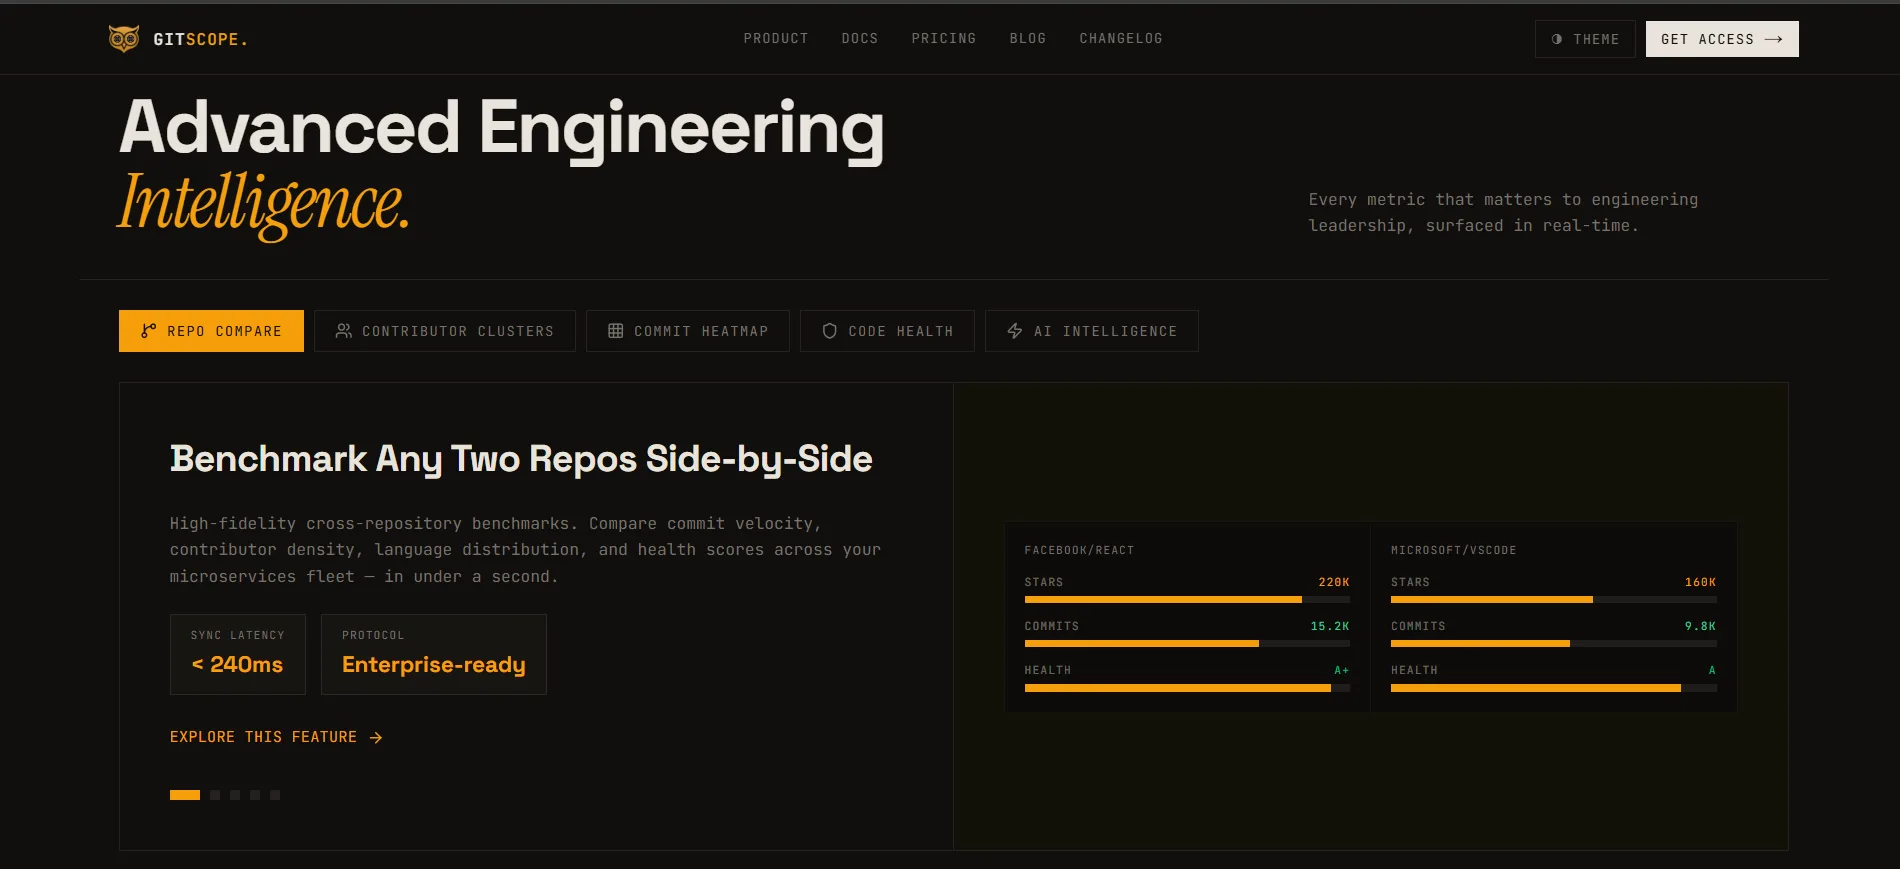Click the 'High-fidelity cross-repository benchmarks' paragraph

pyautogui.click(x=525, y=550)
